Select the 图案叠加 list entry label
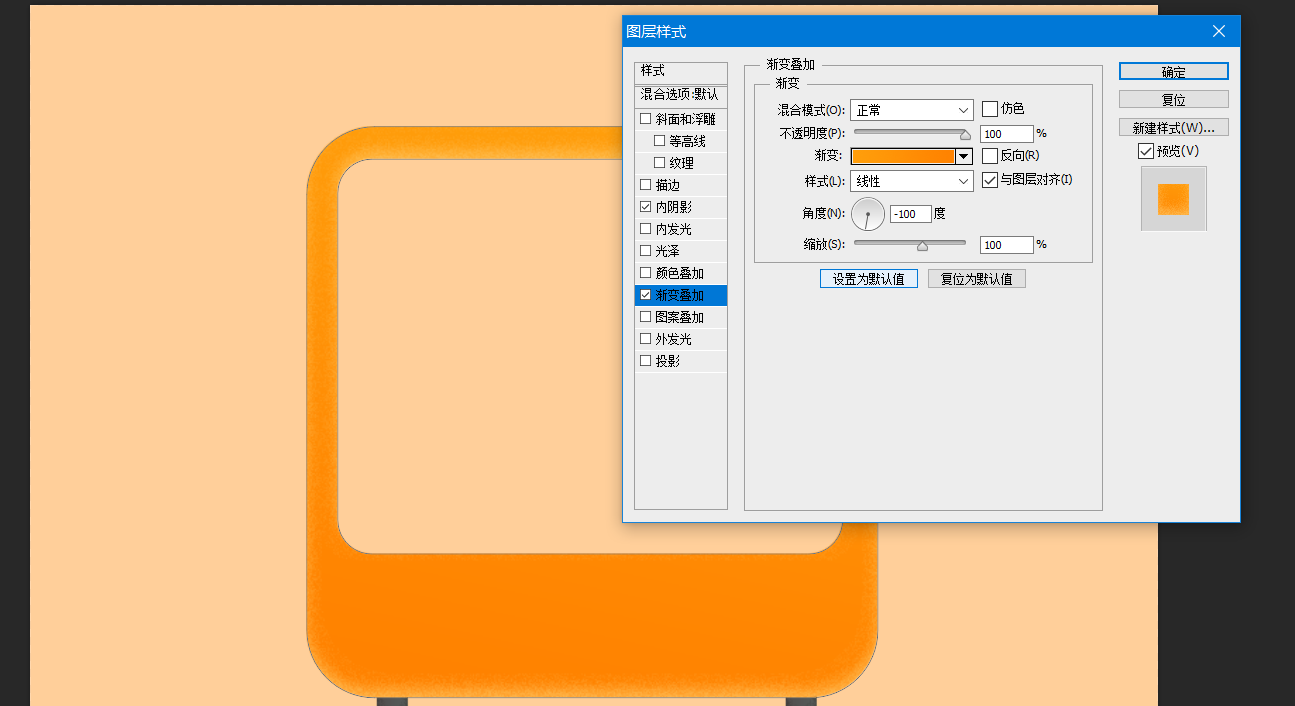This screenshot has height=706, width=1295. pos(680,317)
